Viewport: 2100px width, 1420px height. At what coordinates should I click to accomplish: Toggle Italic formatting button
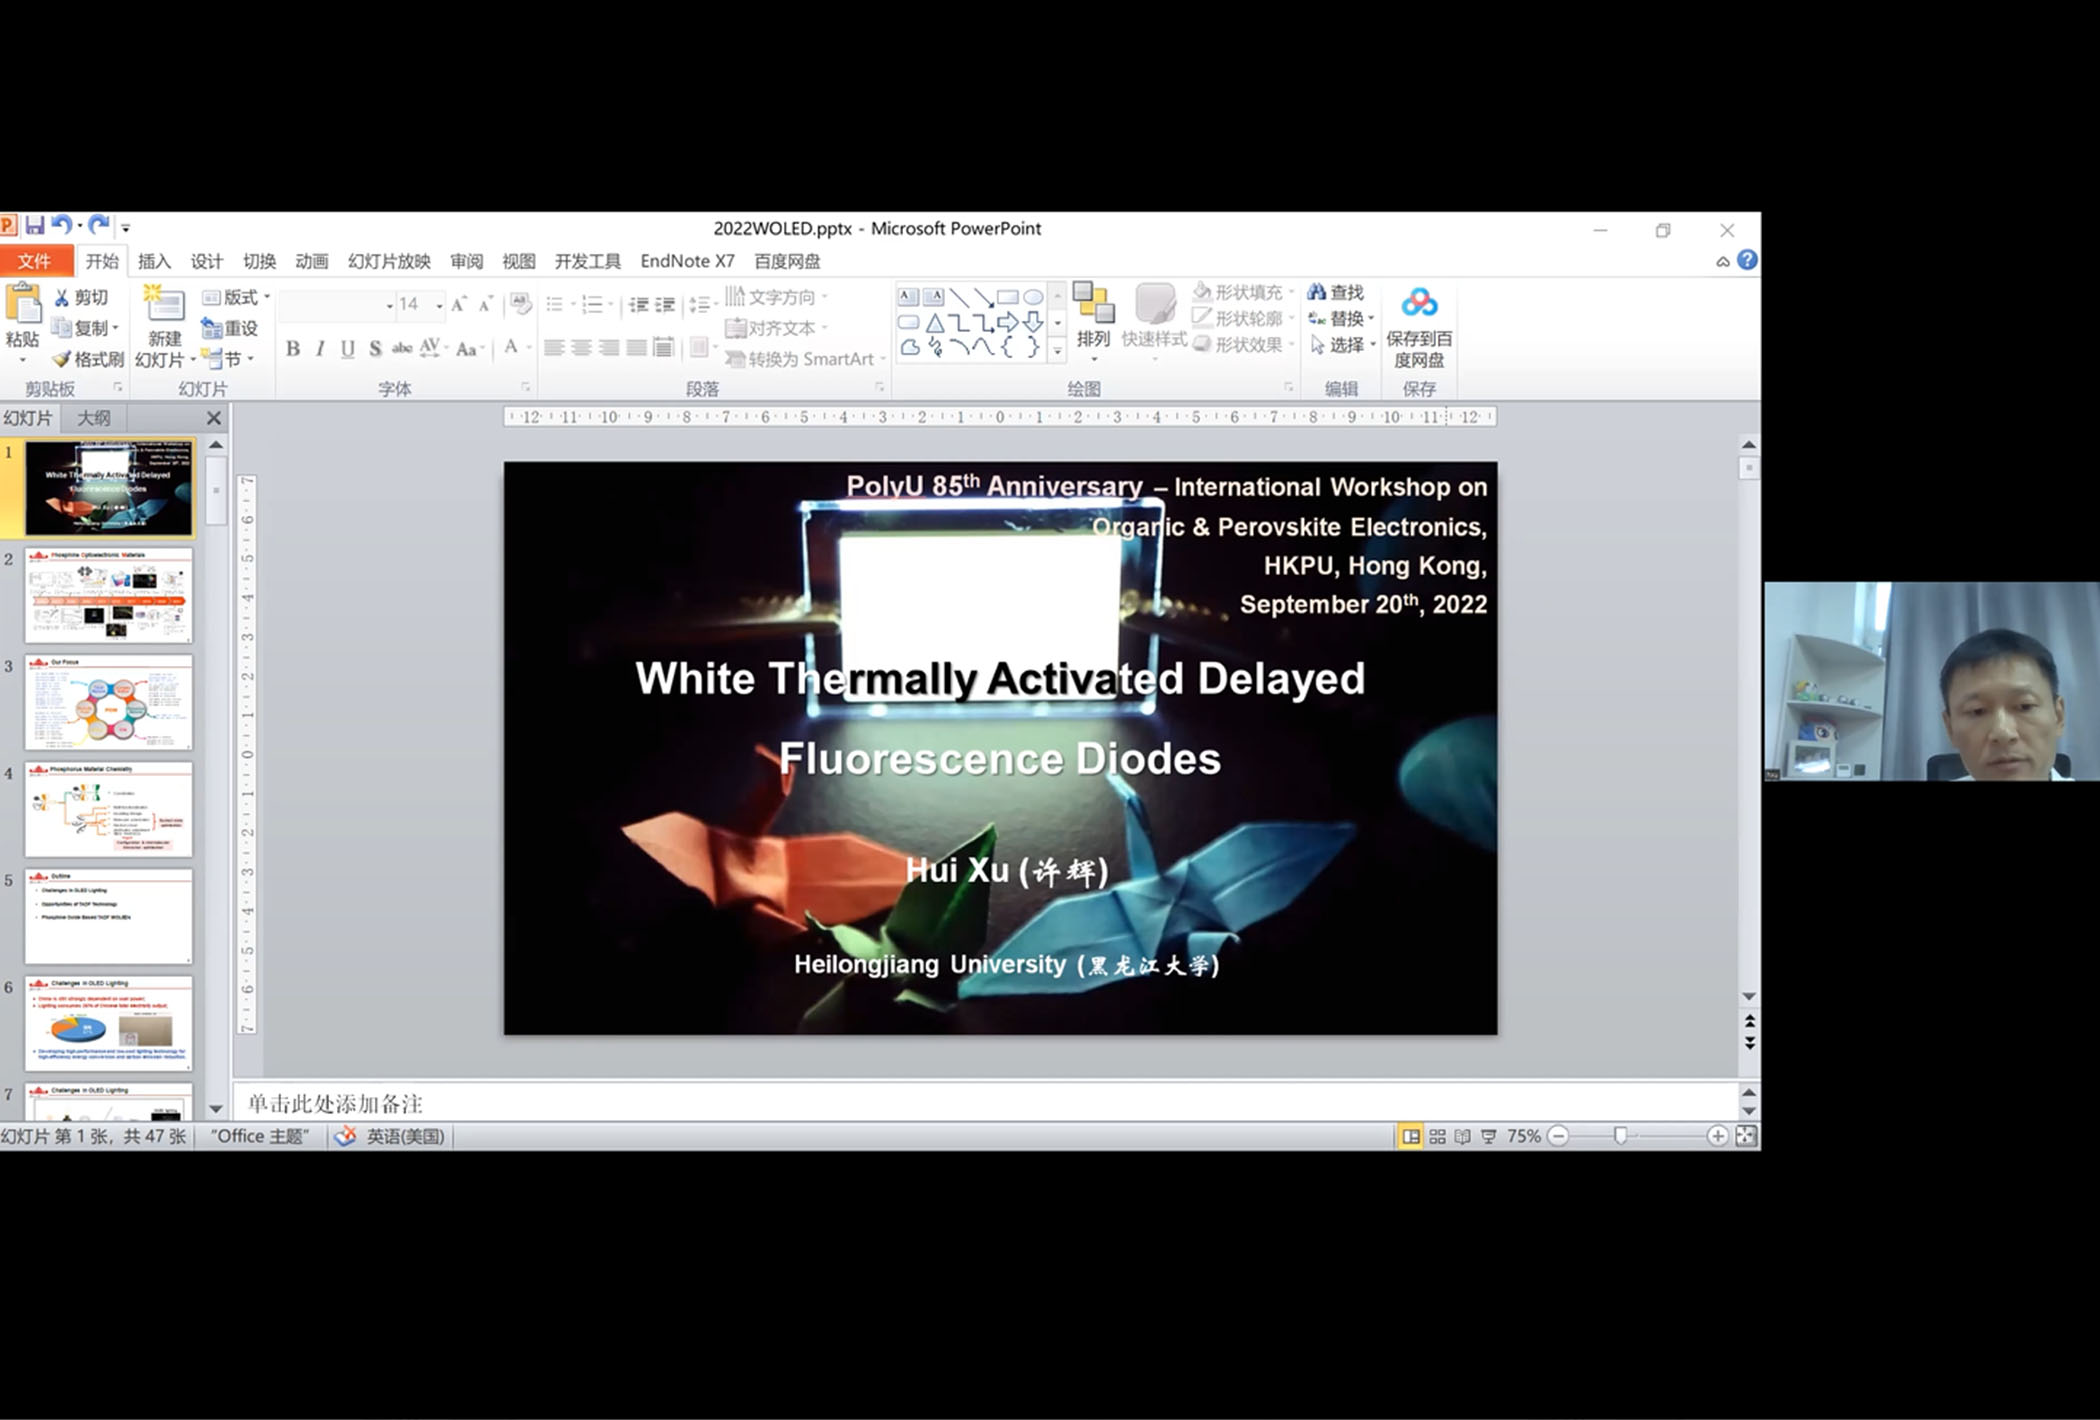click(x=320, y=348)
